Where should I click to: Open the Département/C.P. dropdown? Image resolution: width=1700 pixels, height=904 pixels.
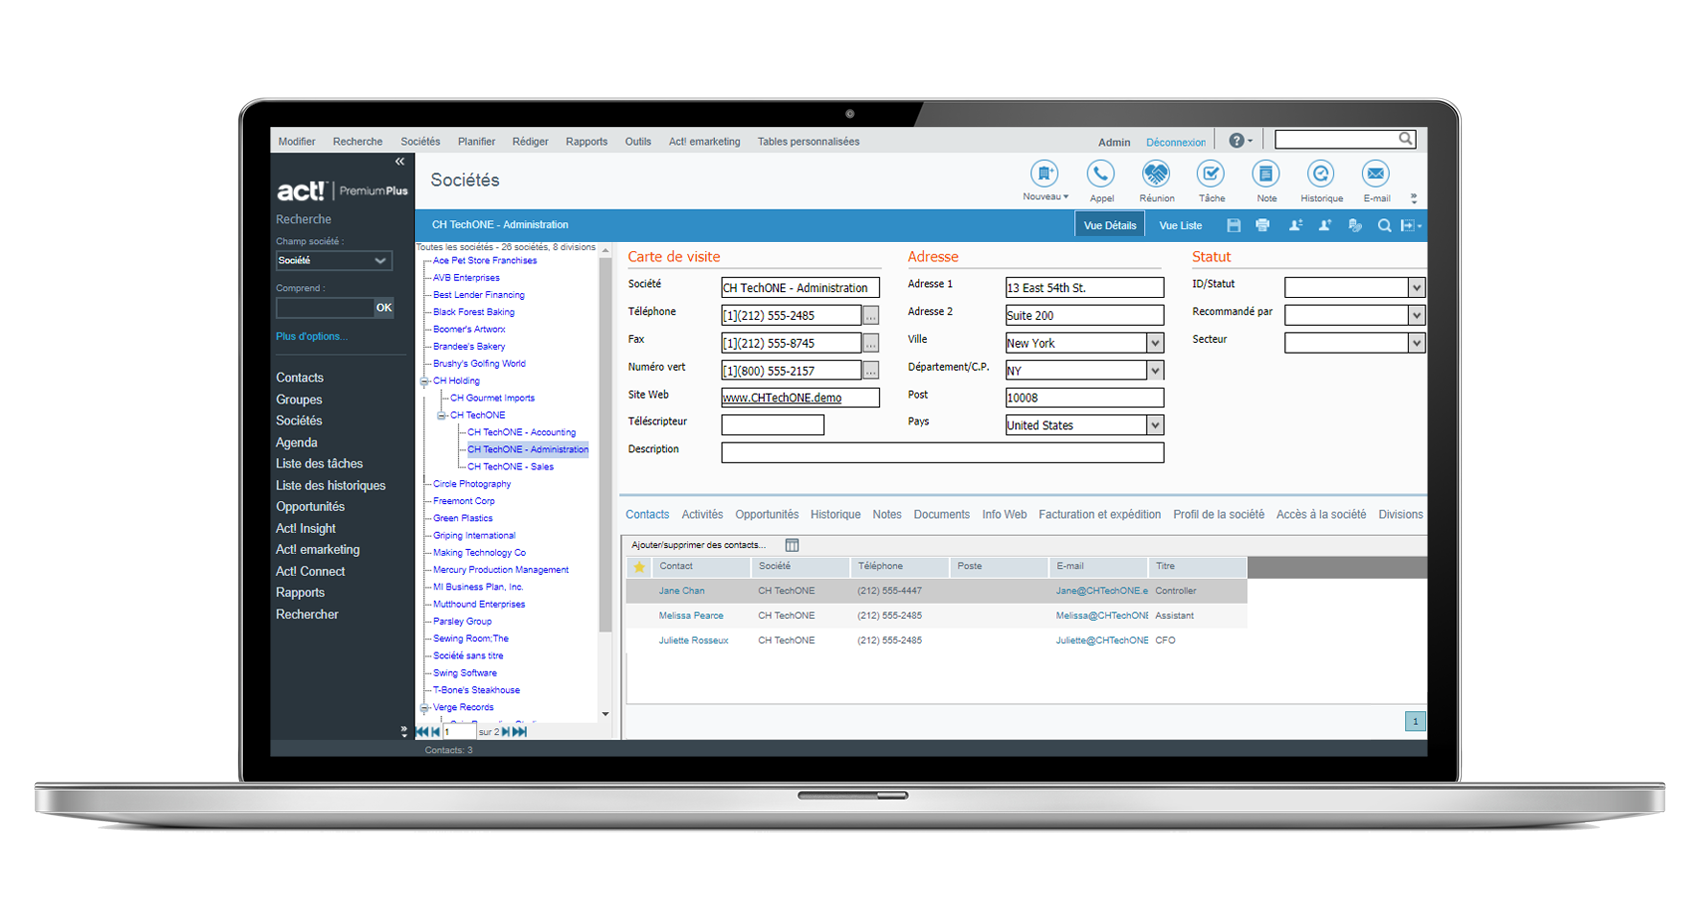[1155, 371]
